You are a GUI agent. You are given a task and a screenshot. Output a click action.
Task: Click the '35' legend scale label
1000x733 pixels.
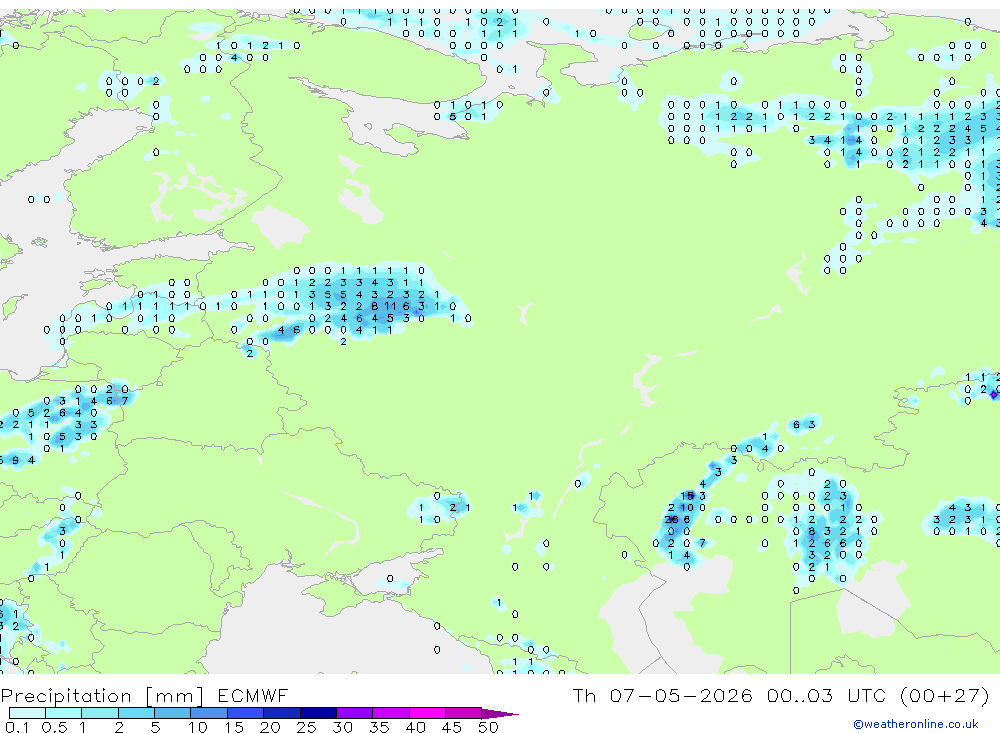[379, 727]
